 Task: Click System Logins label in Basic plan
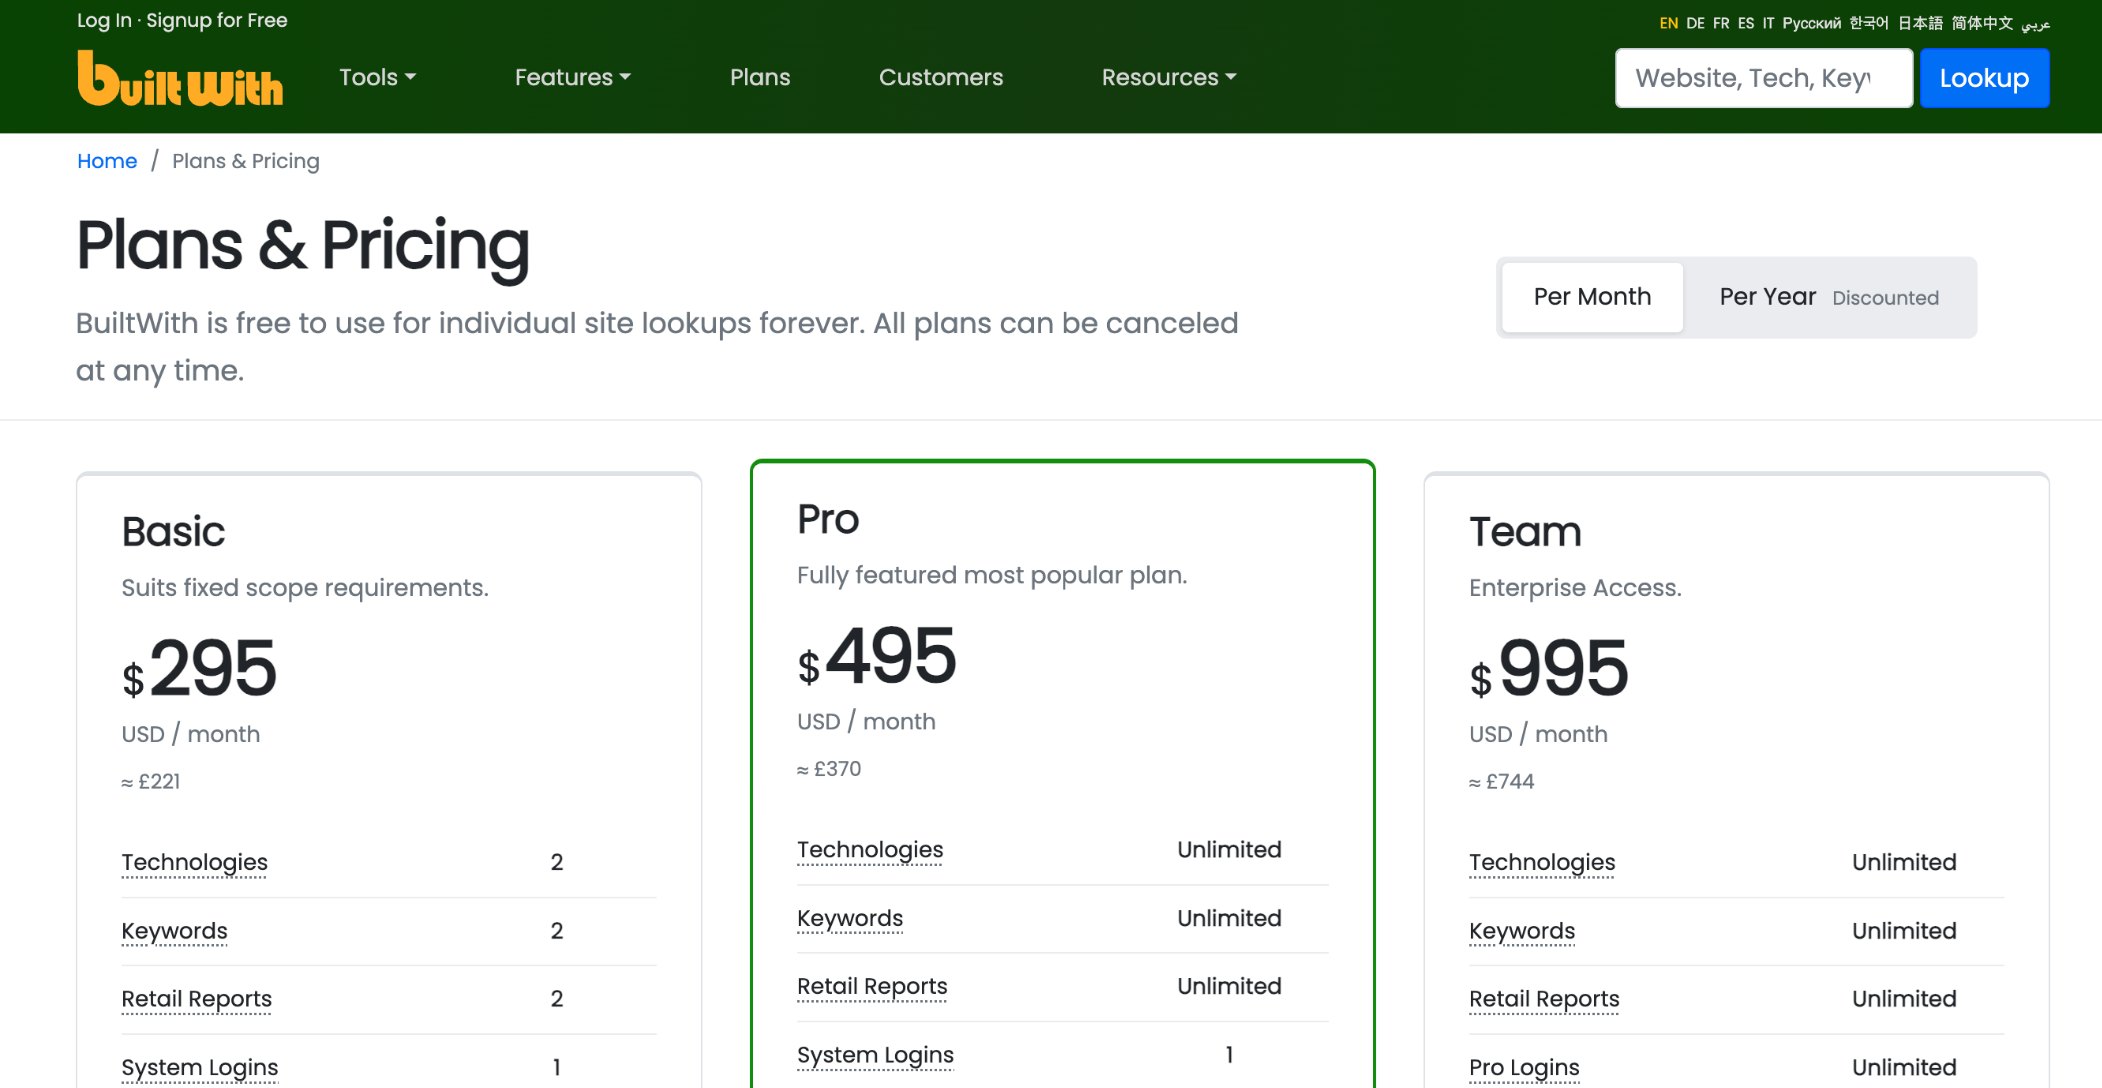click(x=199, y=1067)
